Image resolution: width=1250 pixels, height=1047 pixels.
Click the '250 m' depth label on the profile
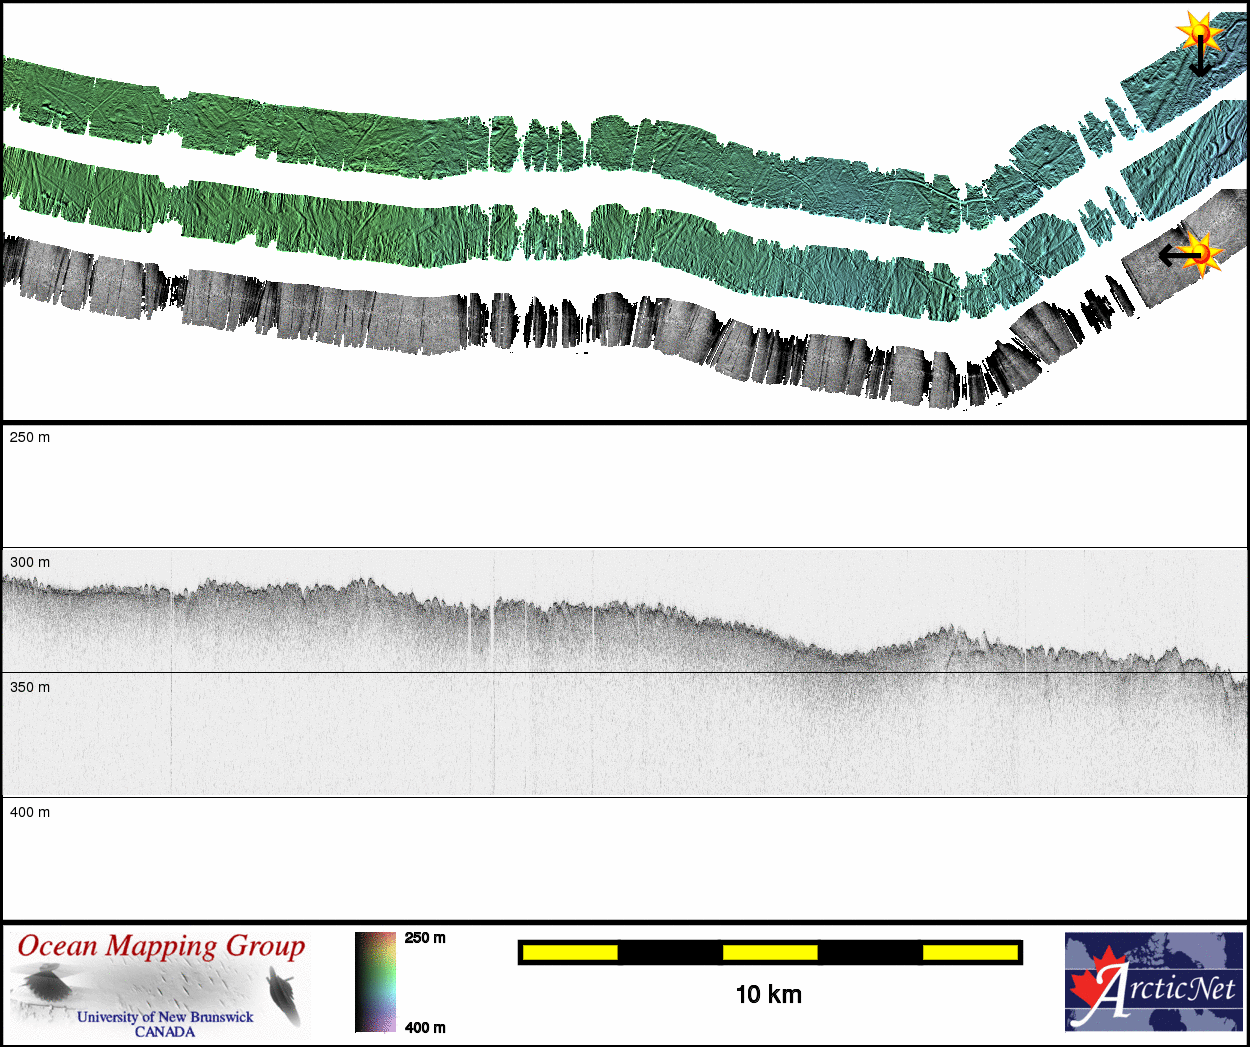point(30,437)
